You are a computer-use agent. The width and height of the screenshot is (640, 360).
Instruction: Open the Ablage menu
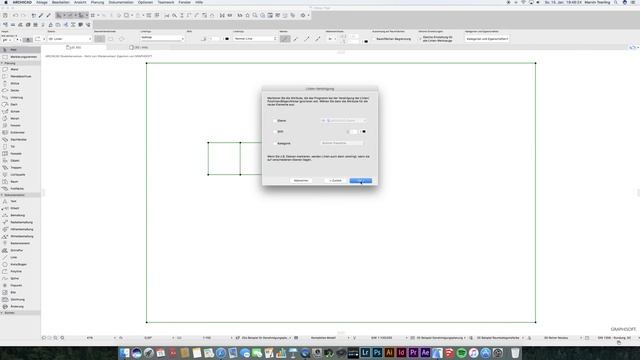[x=42, y=2]
